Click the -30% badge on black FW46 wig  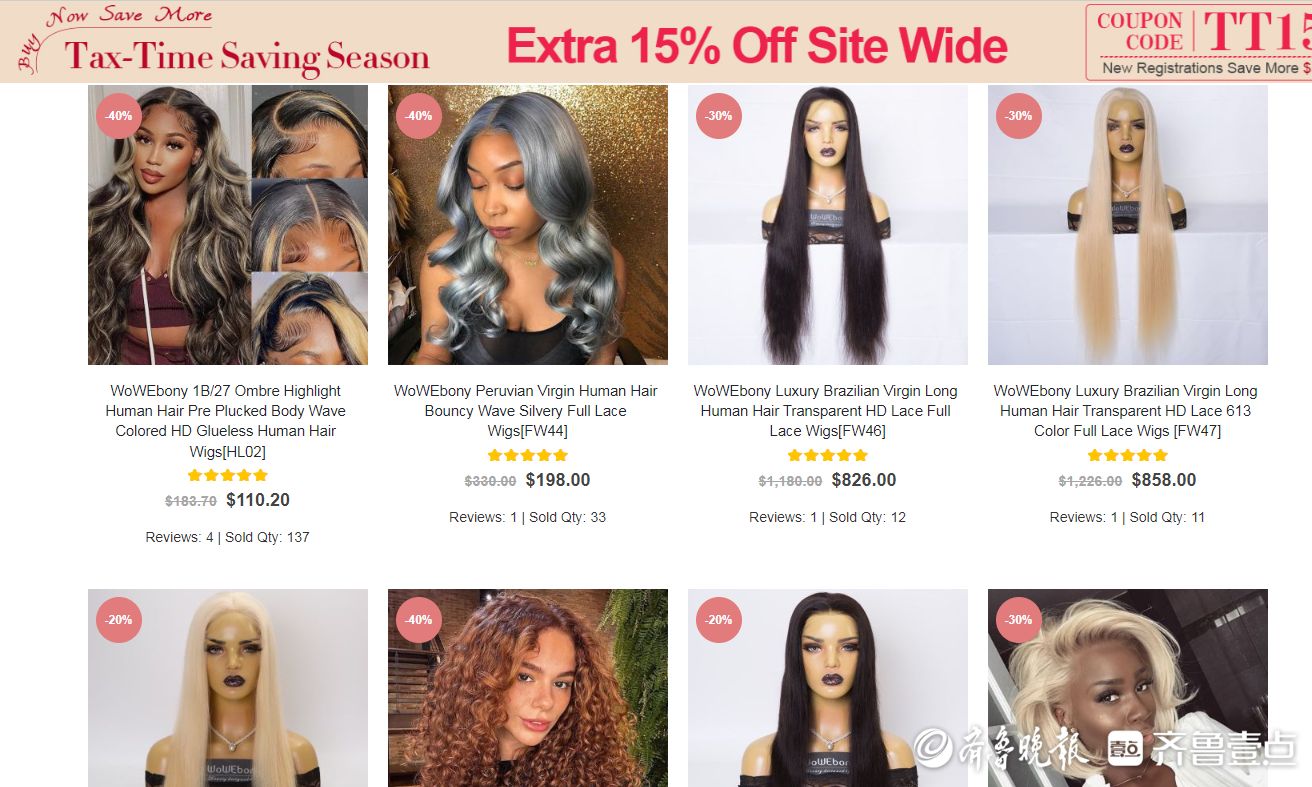pyautogui.click(x=719, y=116)
